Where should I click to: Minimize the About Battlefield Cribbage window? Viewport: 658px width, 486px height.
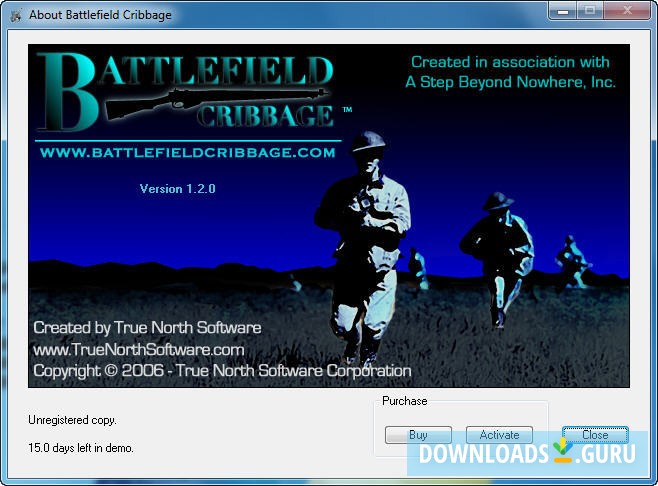tap(563, 10)
